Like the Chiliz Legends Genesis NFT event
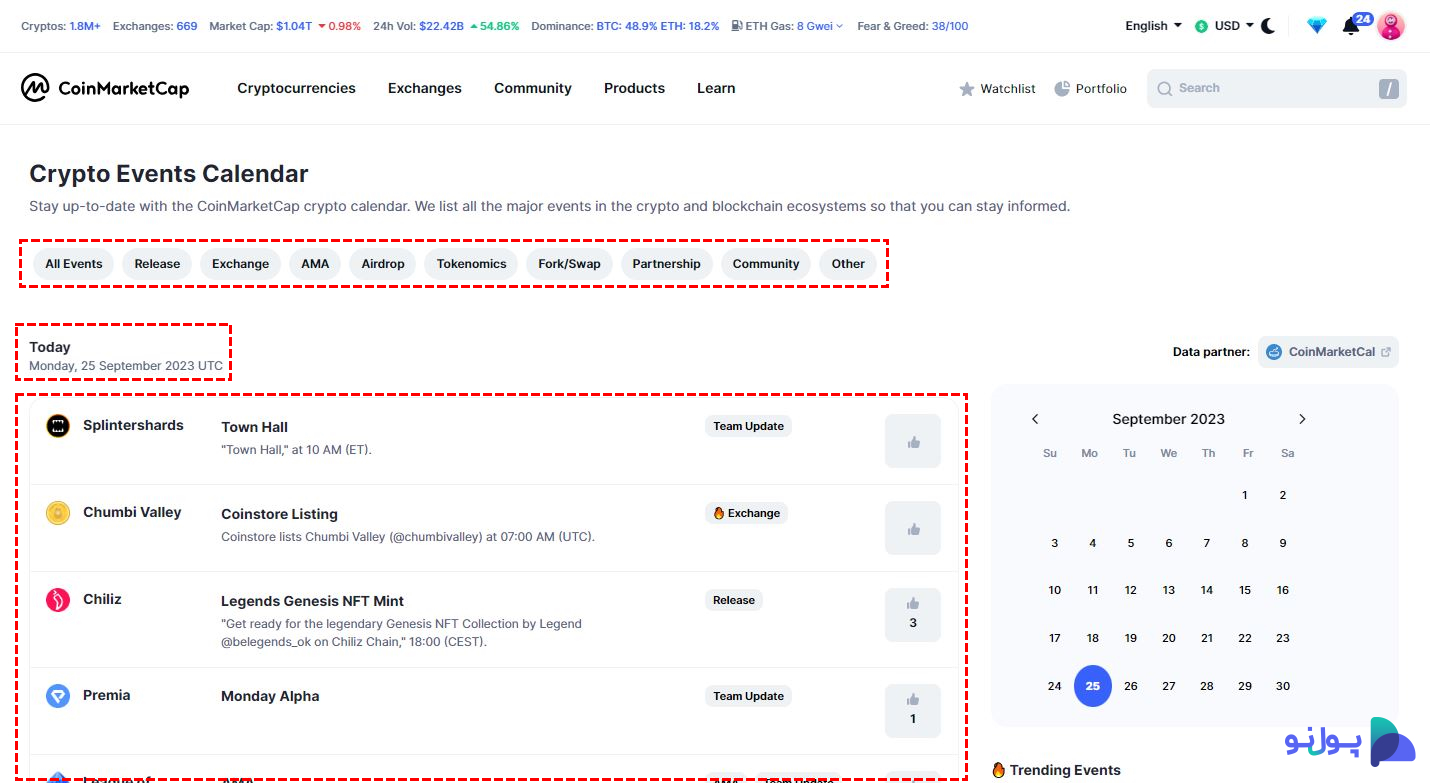This screenshot has height=783, width=1430. click(913, 614)
